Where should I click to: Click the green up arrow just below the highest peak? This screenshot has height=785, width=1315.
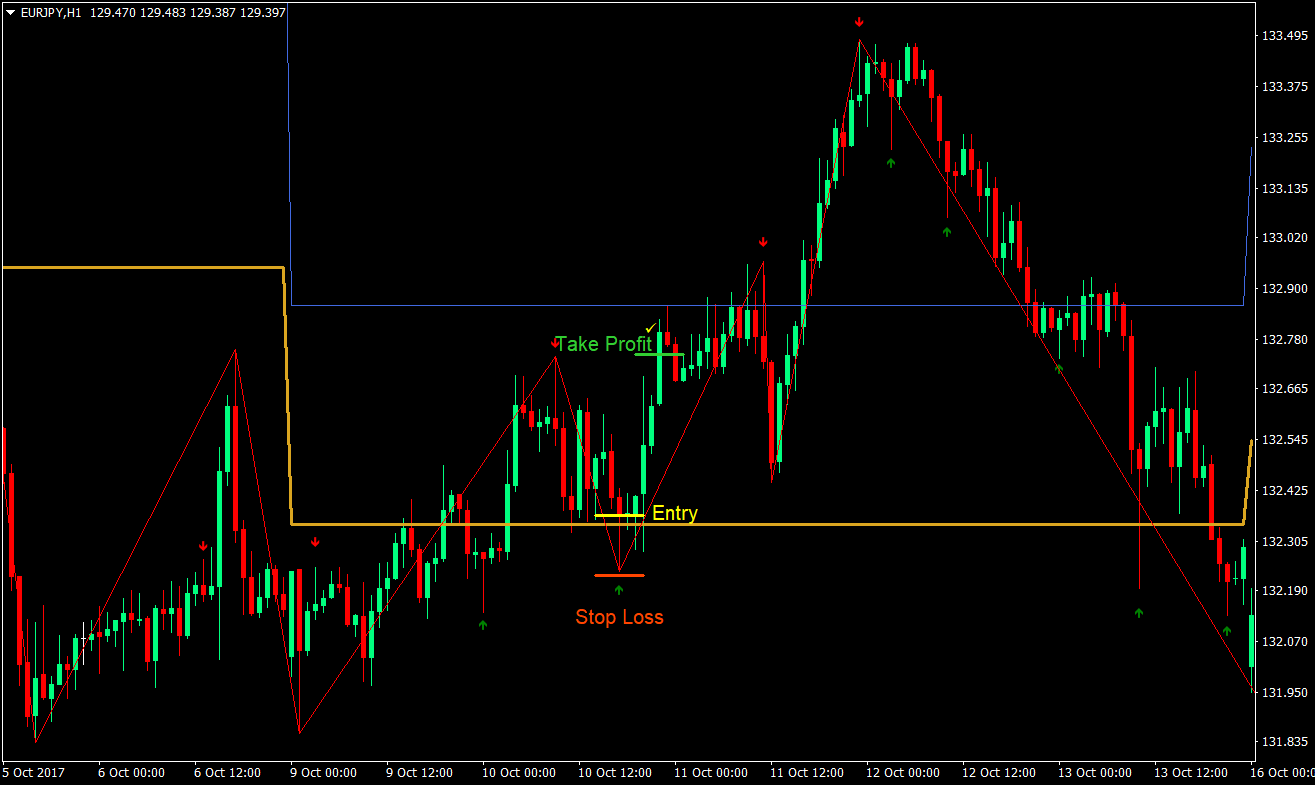pyautogui.click(x=891, y=162)
